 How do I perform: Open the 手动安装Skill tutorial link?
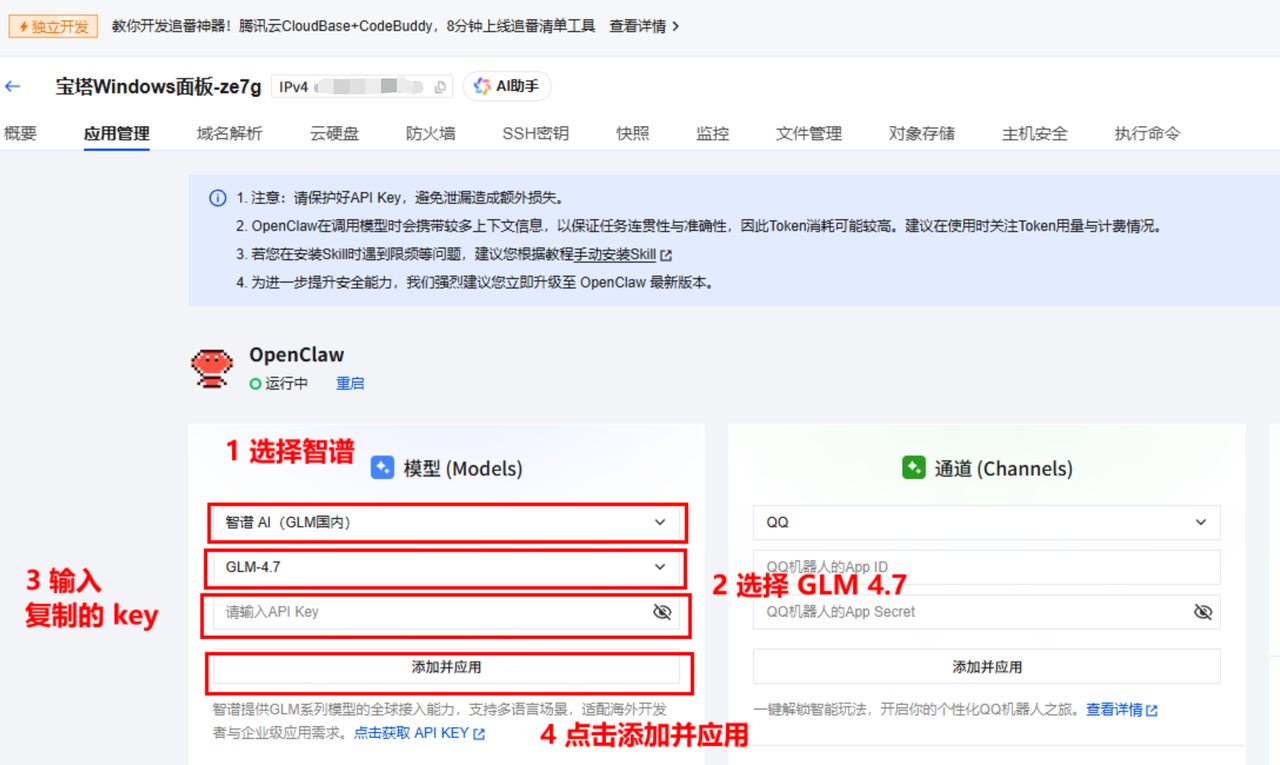(x=622, y=255)
